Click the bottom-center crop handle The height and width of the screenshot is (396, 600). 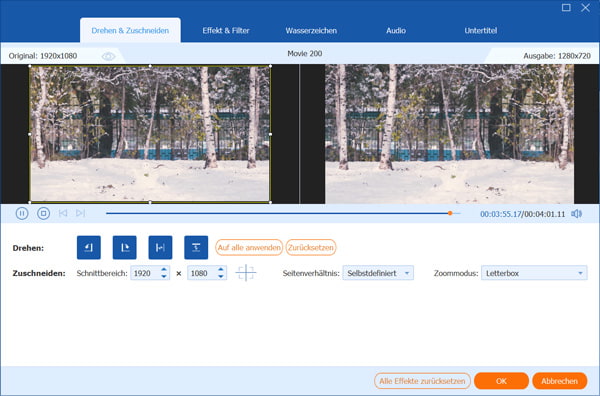tap(150, 202)
